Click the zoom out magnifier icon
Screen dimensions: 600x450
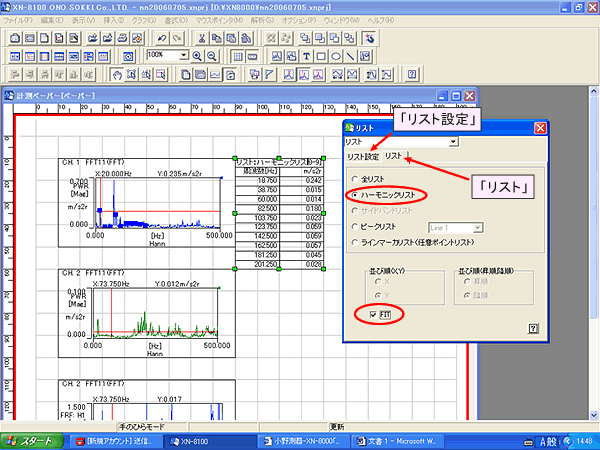212,57
